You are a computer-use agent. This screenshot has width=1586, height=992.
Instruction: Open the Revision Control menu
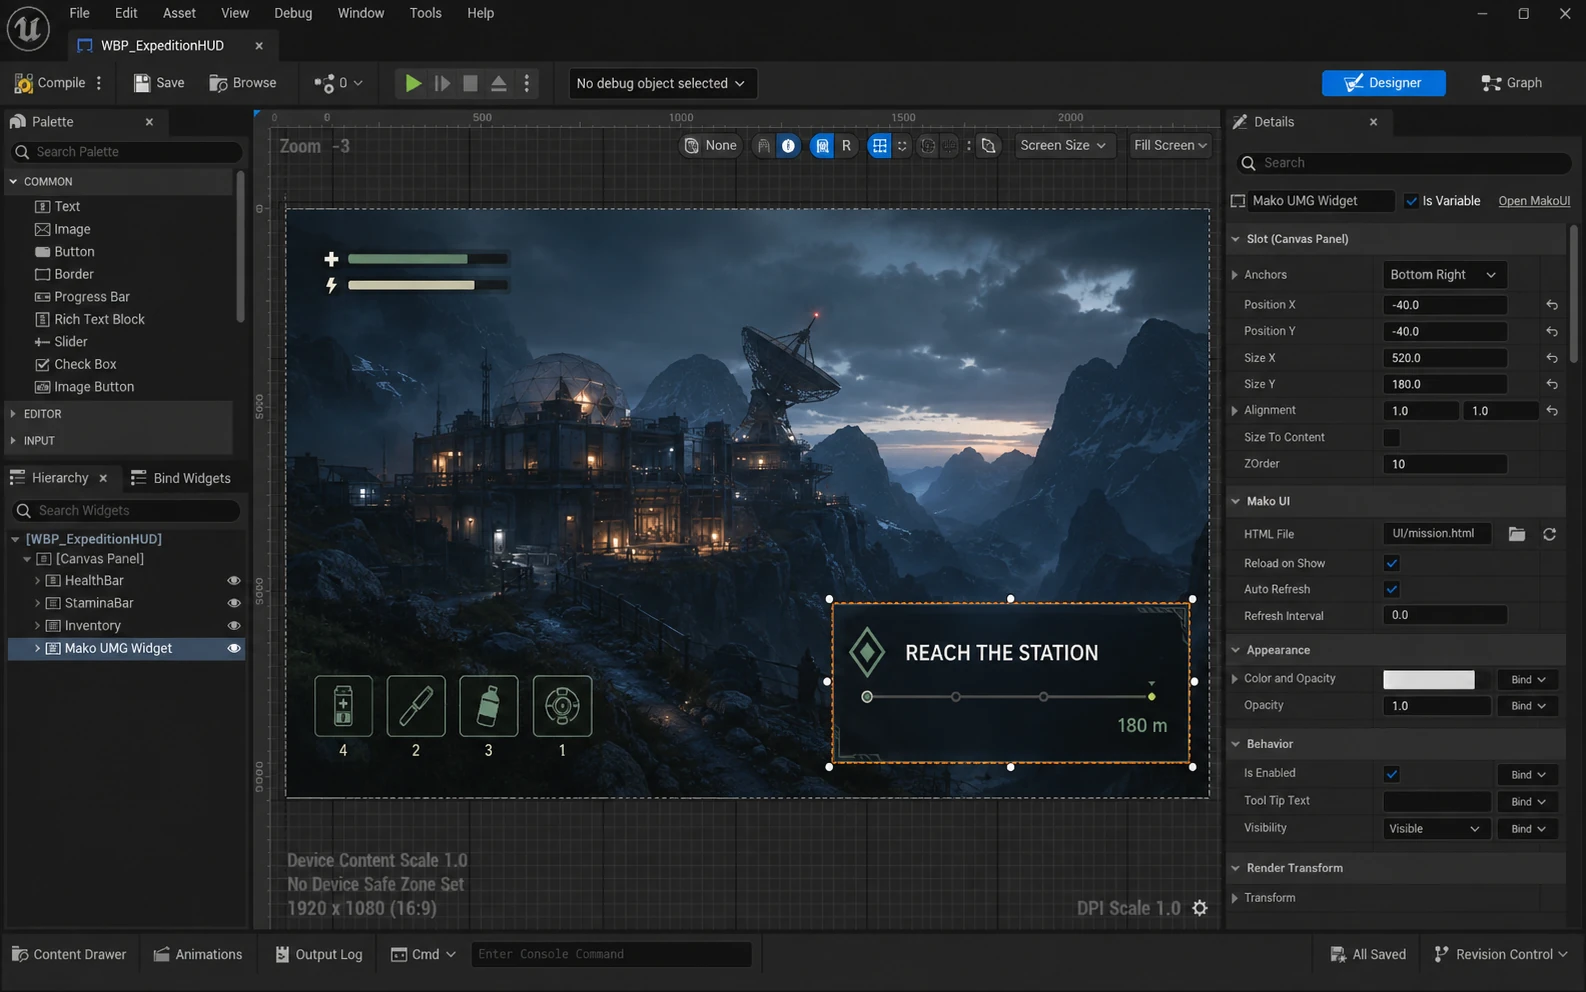pyautogui.click(x=1500, y=954)
